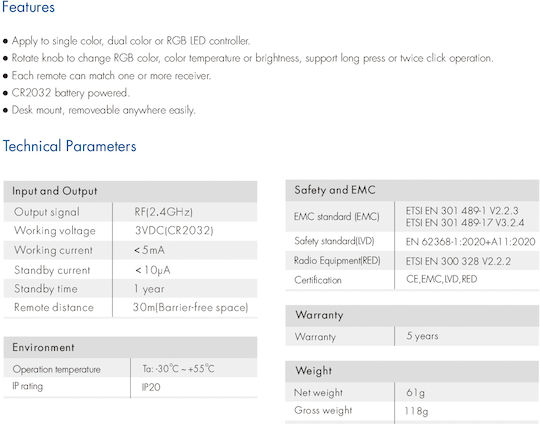This screenshot has width=540, height=424.
Task: Select the Environment section header
Action: pos(130,348)
